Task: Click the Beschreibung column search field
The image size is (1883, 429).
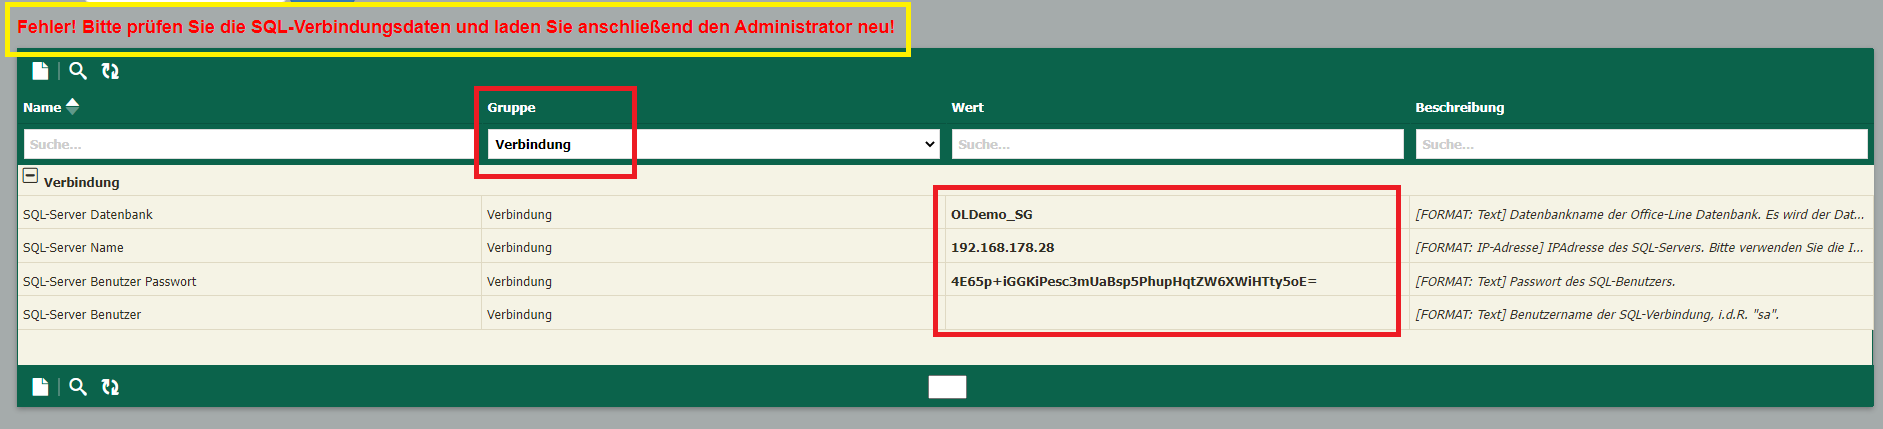Action: point(1640,144)
